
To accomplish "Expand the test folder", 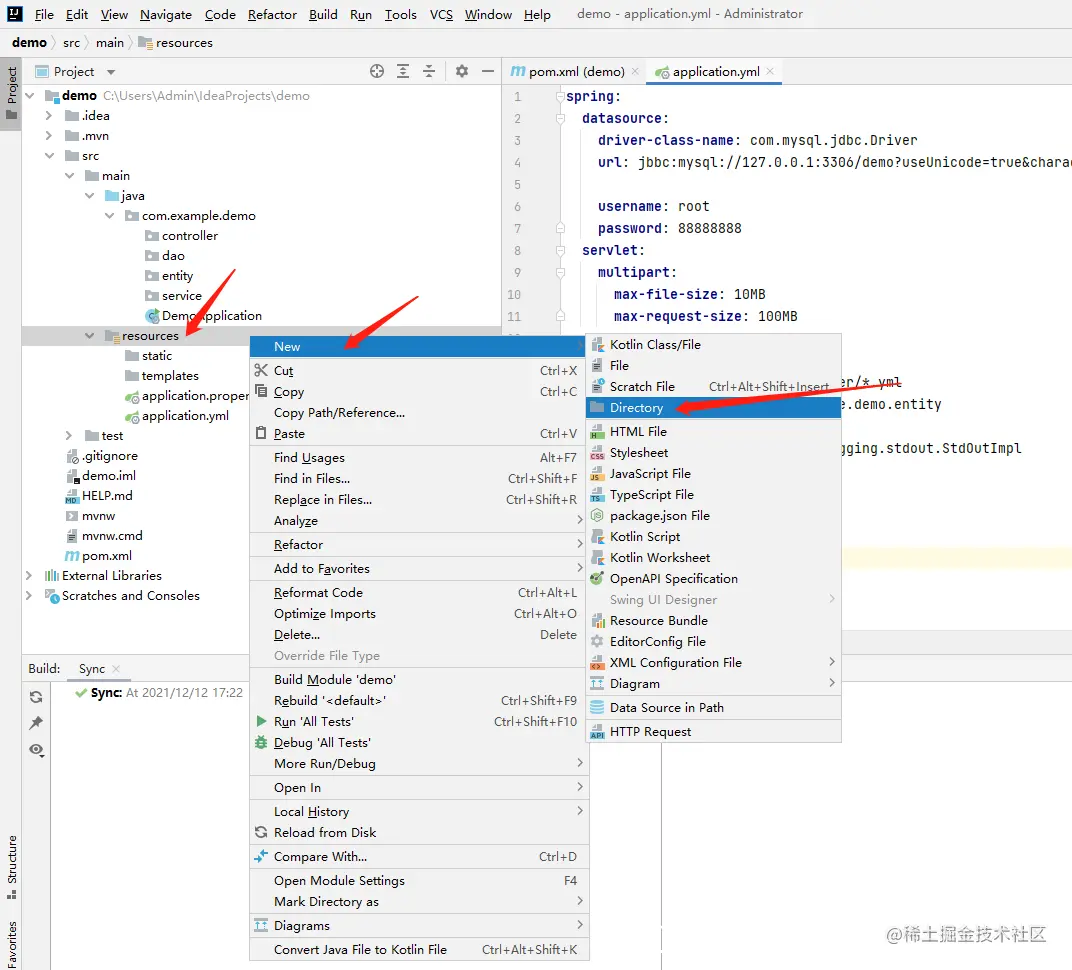I will (68, 435).
